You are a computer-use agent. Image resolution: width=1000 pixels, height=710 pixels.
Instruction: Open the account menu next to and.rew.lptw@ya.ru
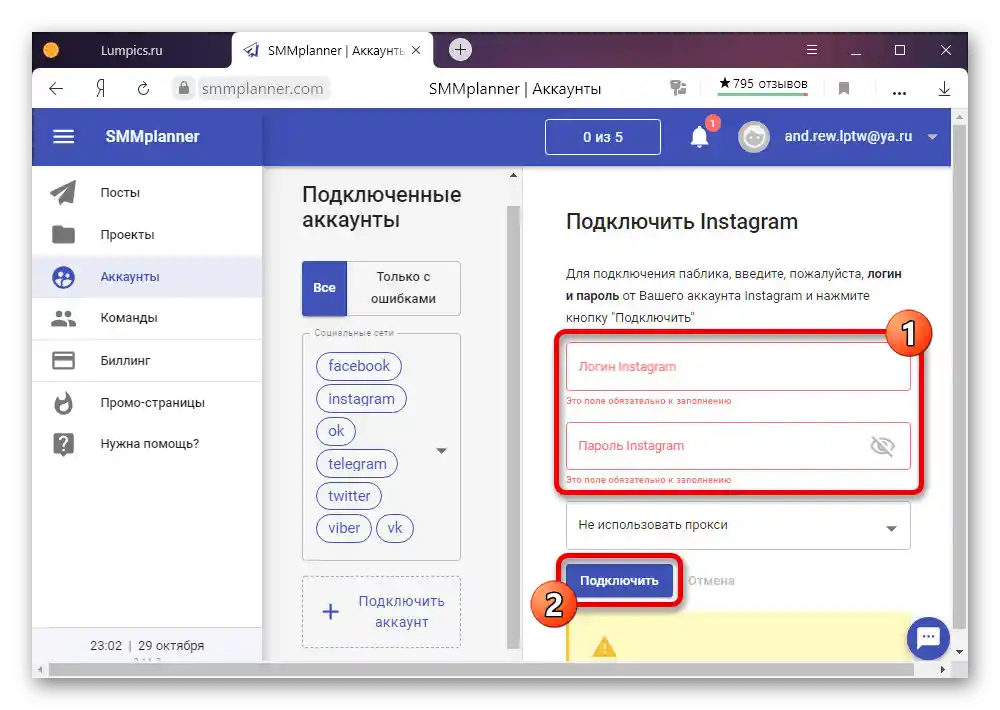[x=933, y=137]
